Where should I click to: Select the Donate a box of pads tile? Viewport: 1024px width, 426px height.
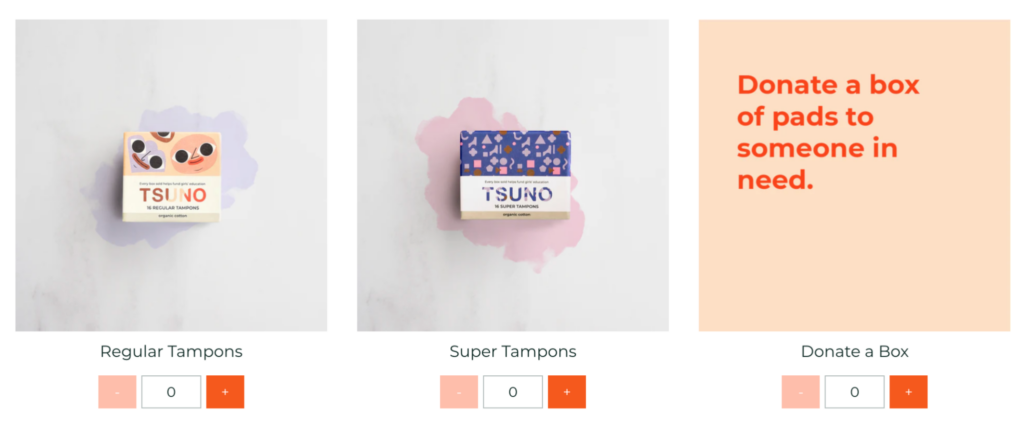pos(854,175)
